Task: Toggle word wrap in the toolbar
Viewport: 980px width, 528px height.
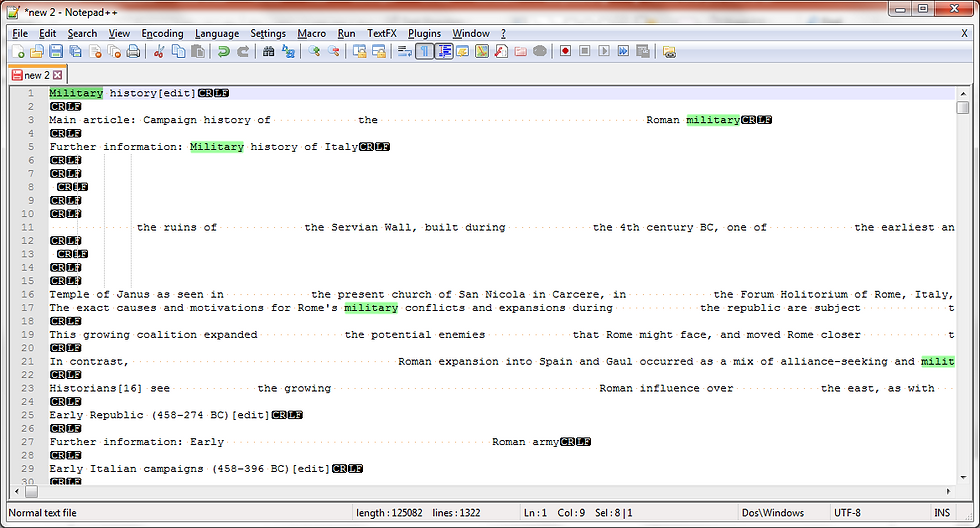Action: point(404,52)
